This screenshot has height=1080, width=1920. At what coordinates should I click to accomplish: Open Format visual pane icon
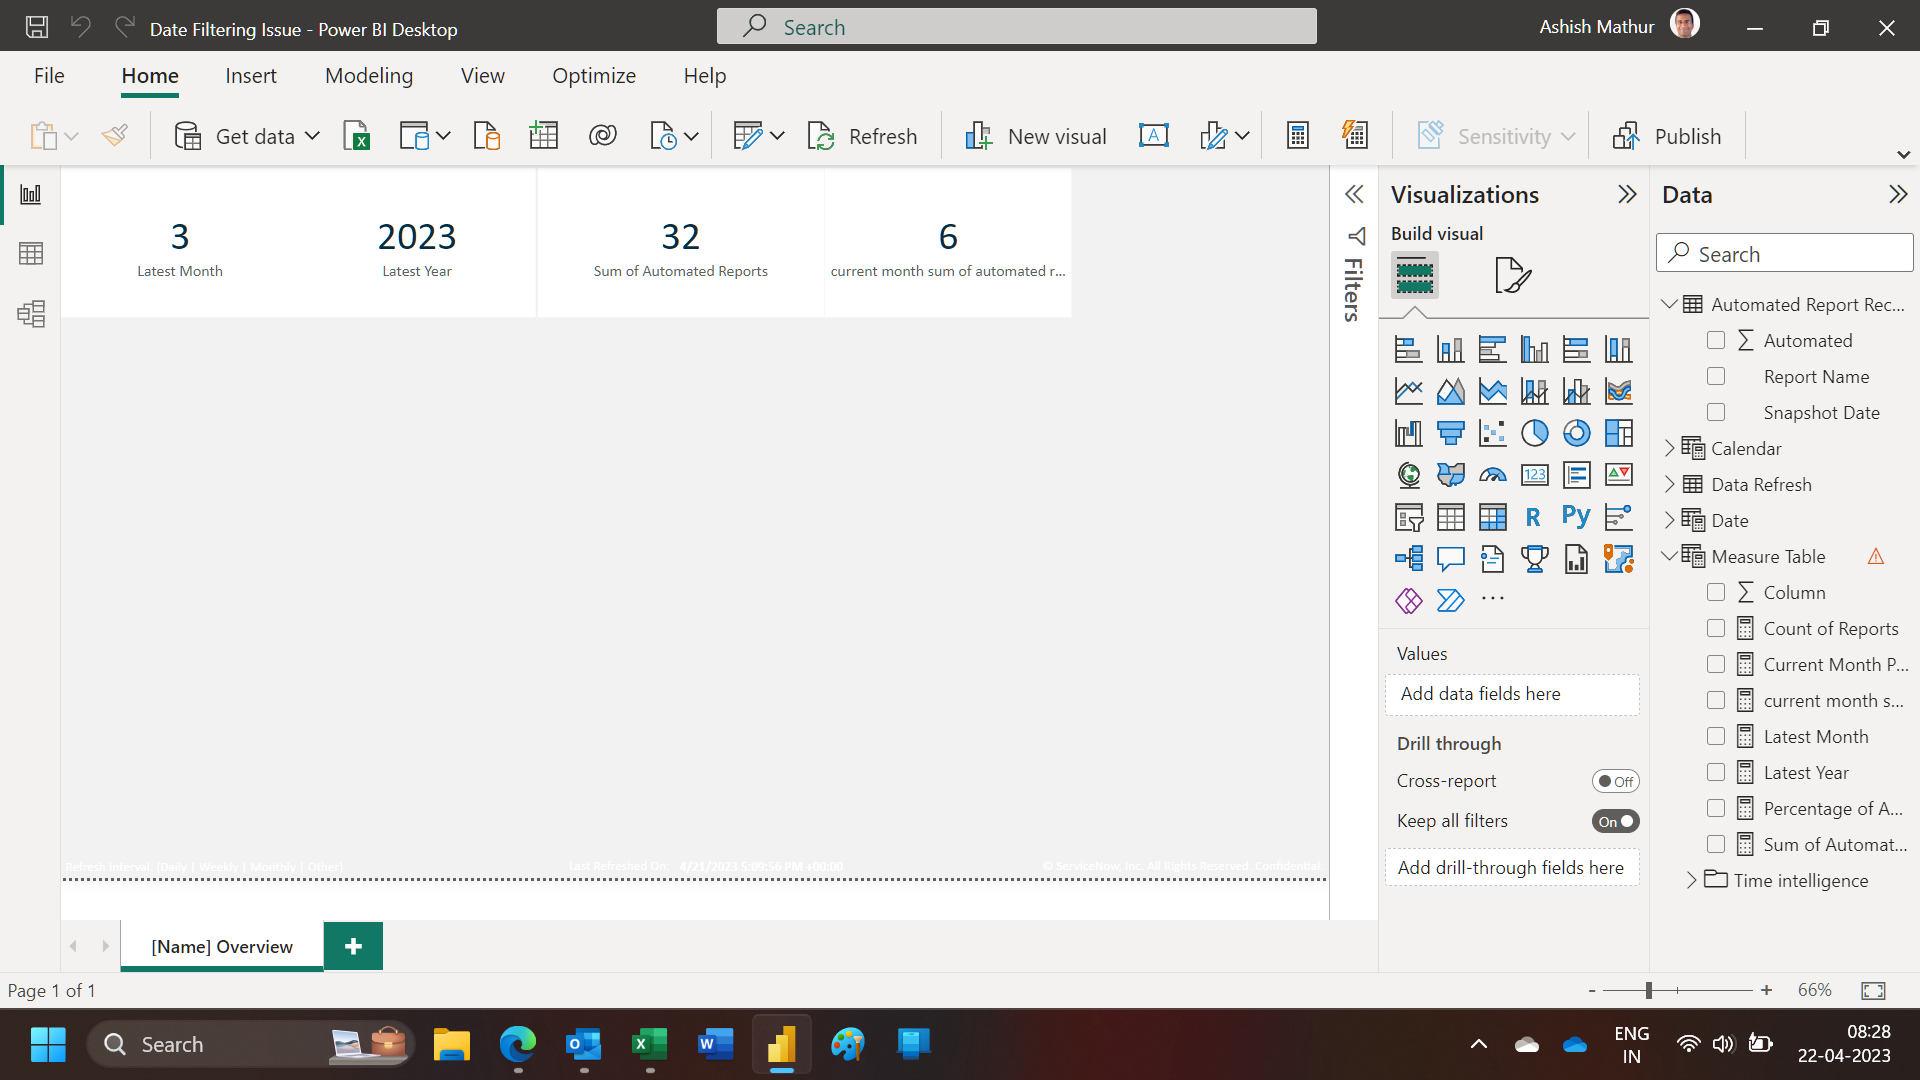[1513, 275]
